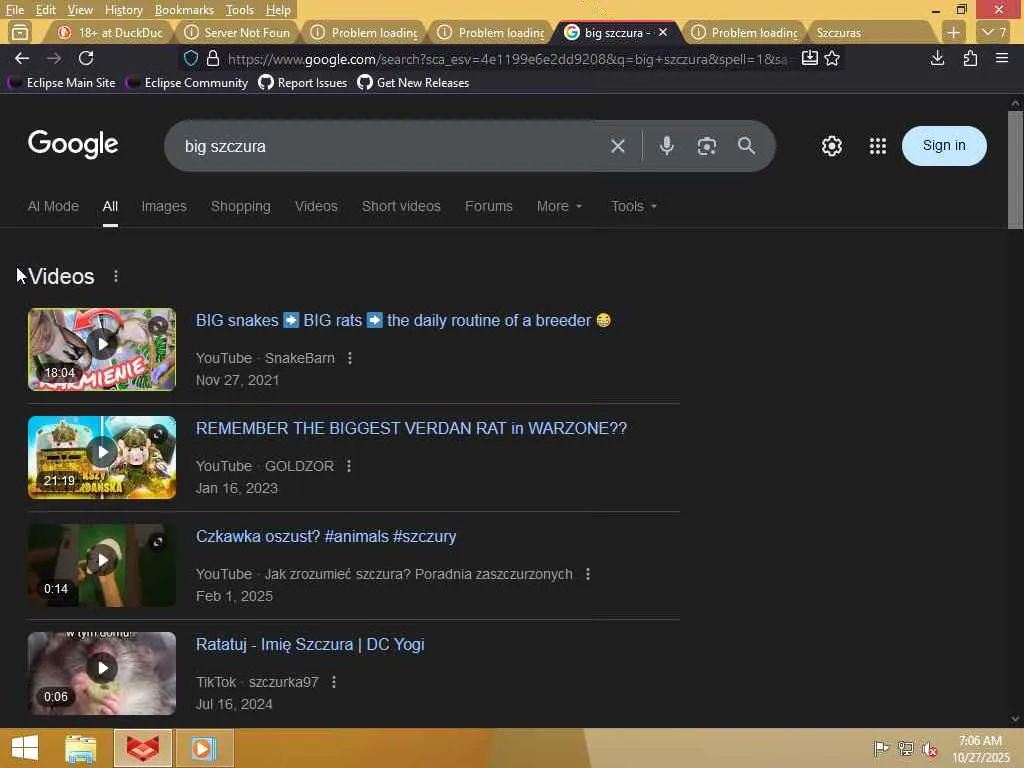Click the Google logo
The height and width of the screenshot is (768, 1024).
click(73, 144)
